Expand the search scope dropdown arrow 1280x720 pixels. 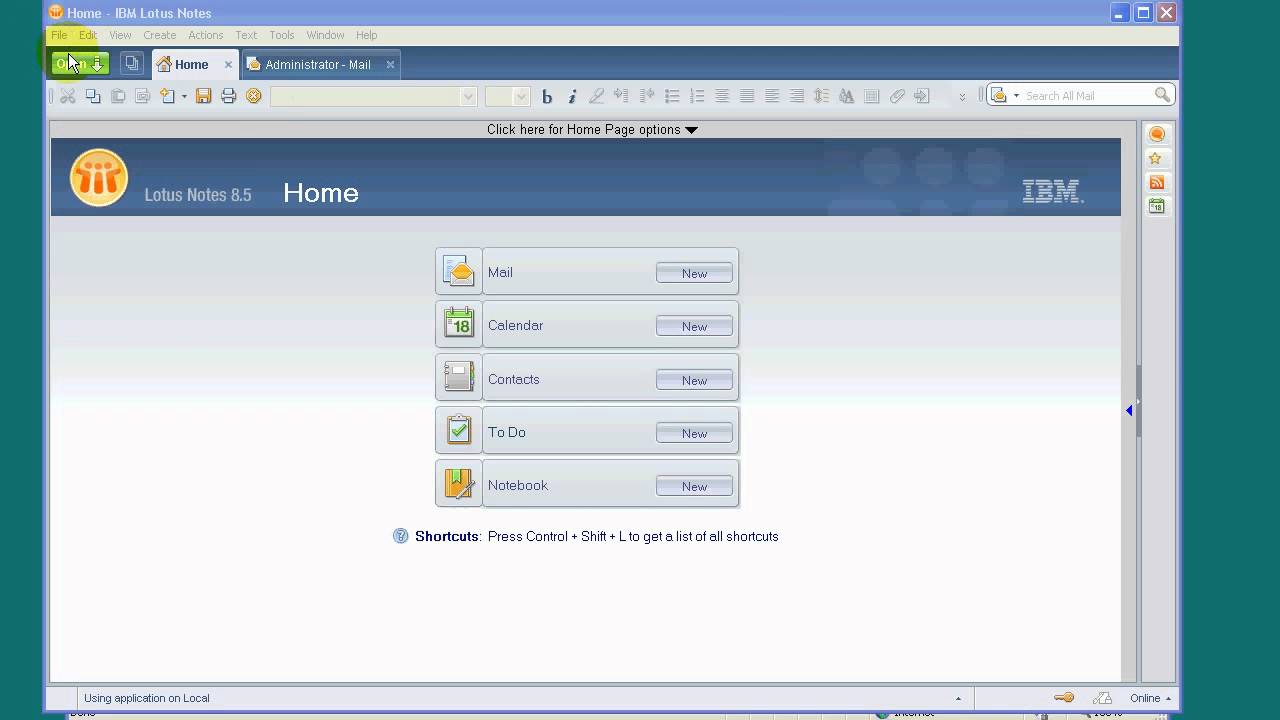pyautogui.click(x=1016, y=96)
